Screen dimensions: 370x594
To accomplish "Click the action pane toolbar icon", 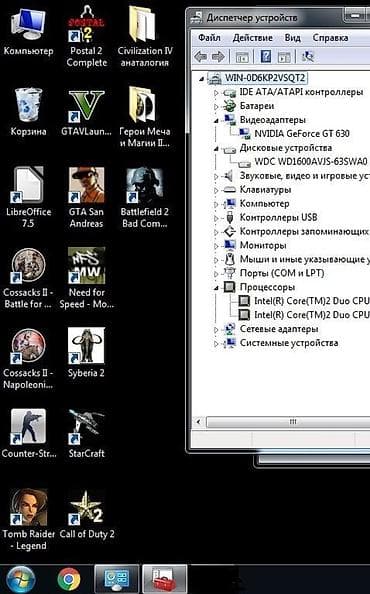I will 284,57.
